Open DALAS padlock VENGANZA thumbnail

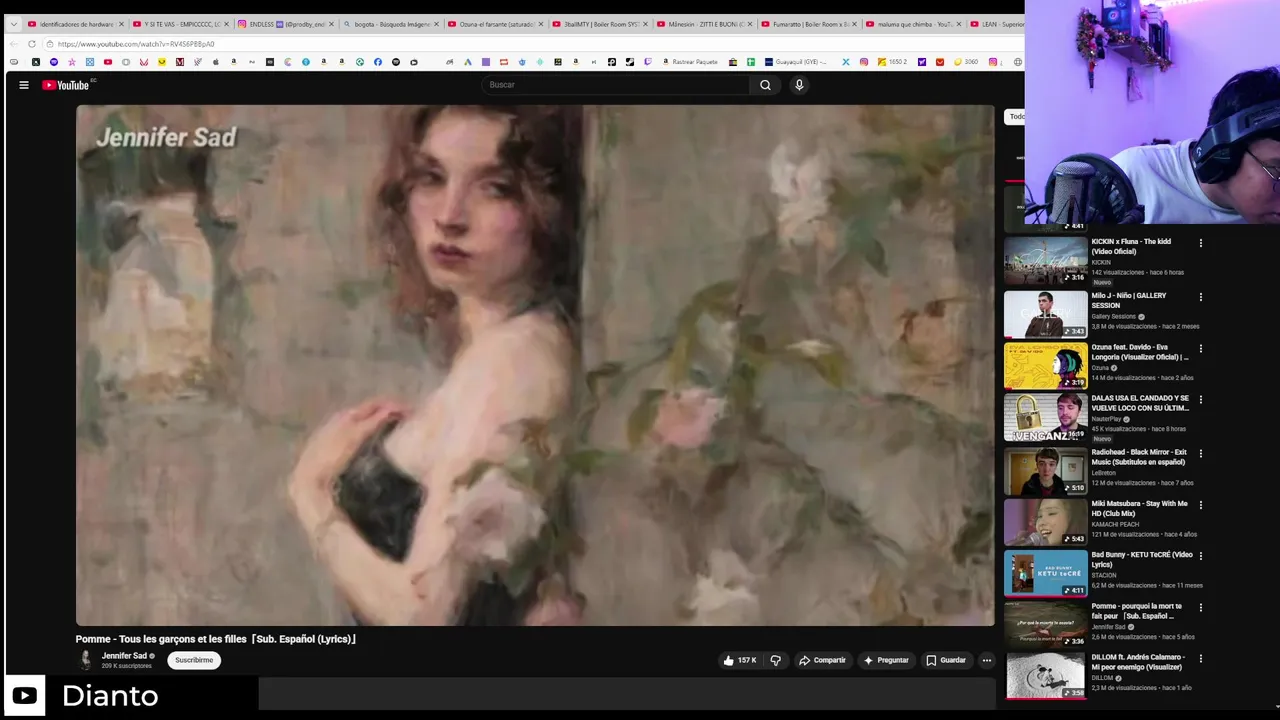pos(1045,418)
